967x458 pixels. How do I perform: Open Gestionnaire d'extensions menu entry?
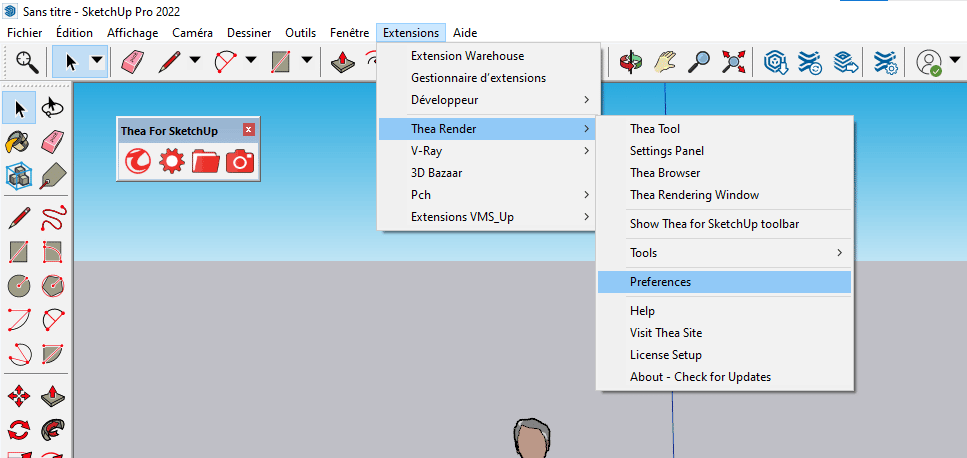(486, 78)
